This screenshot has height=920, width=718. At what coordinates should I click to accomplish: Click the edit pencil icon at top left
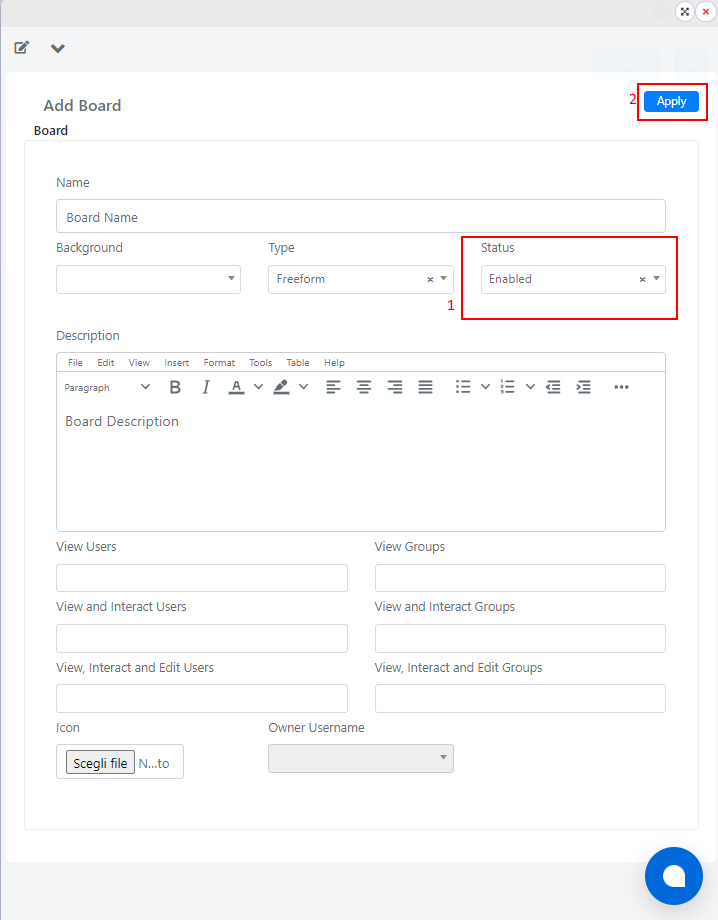(x=22, y=48)
